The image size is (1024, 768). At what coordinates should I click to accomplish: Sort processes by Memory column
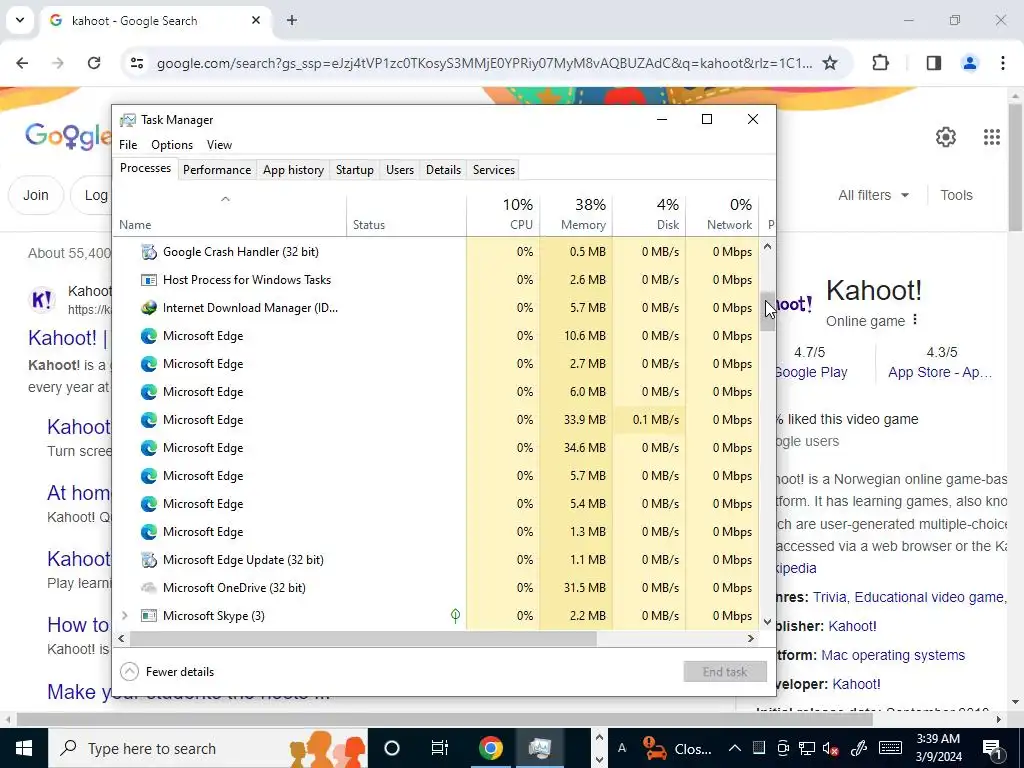click(x=576, y=214)
